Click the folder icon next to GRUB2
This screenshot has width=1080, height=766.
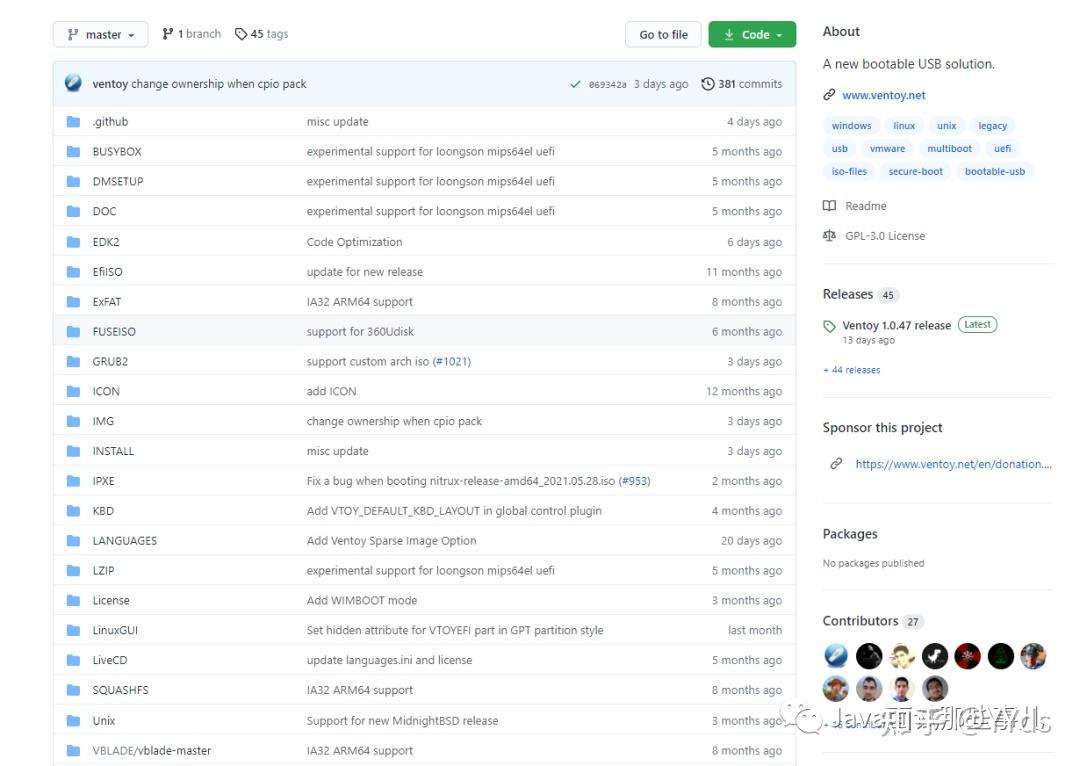click(x=73, y=361)
